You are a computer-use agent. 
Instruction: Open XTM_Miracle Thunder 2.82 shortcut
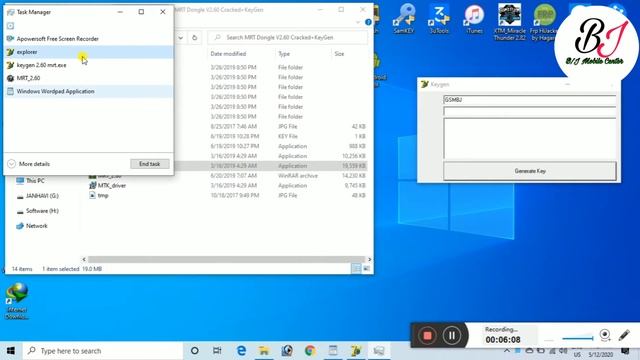[x=509, y=21]
